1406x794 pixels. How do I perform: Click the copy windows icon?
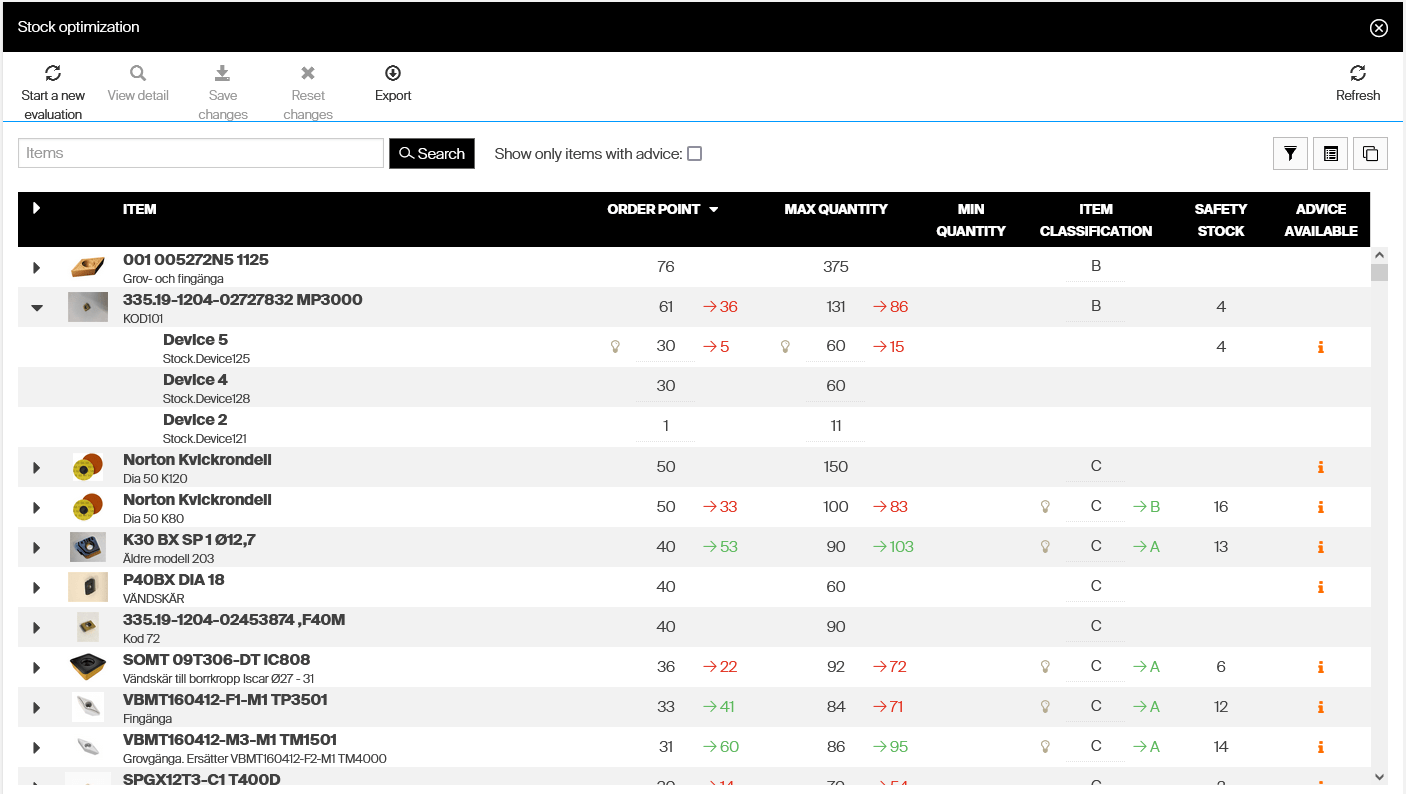[x=1370, y=154]
